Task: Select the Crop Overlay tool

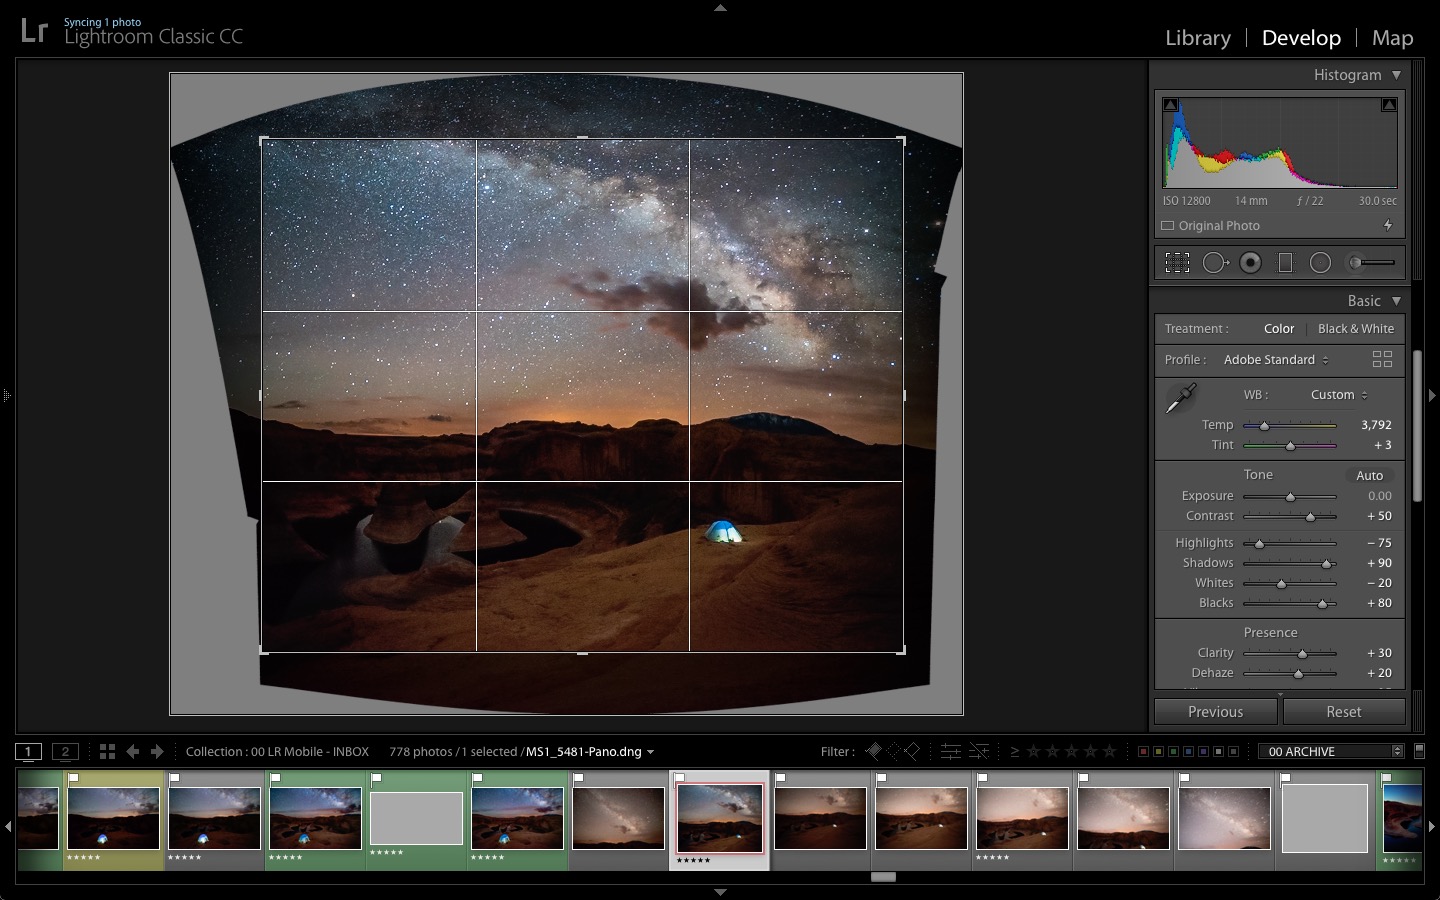Action: (x=1177, y=262)
